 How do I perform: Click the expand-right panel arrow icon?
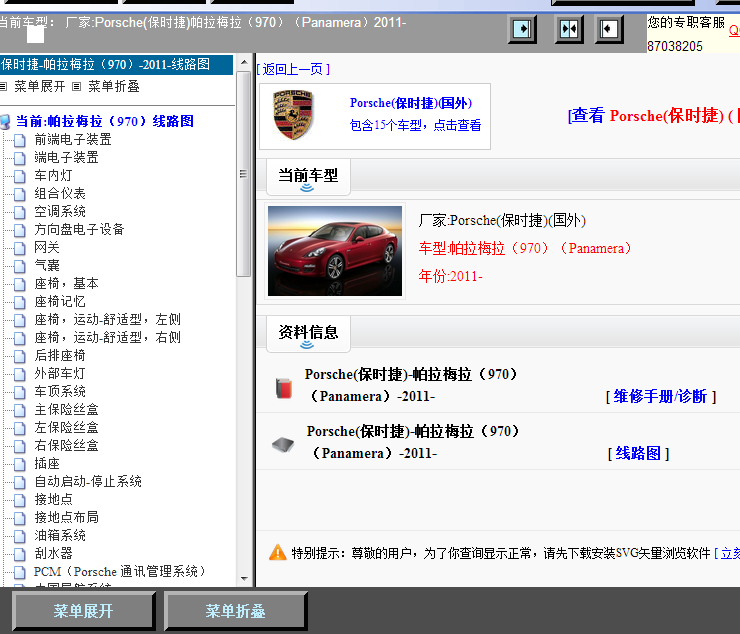(x=522, y=29)
